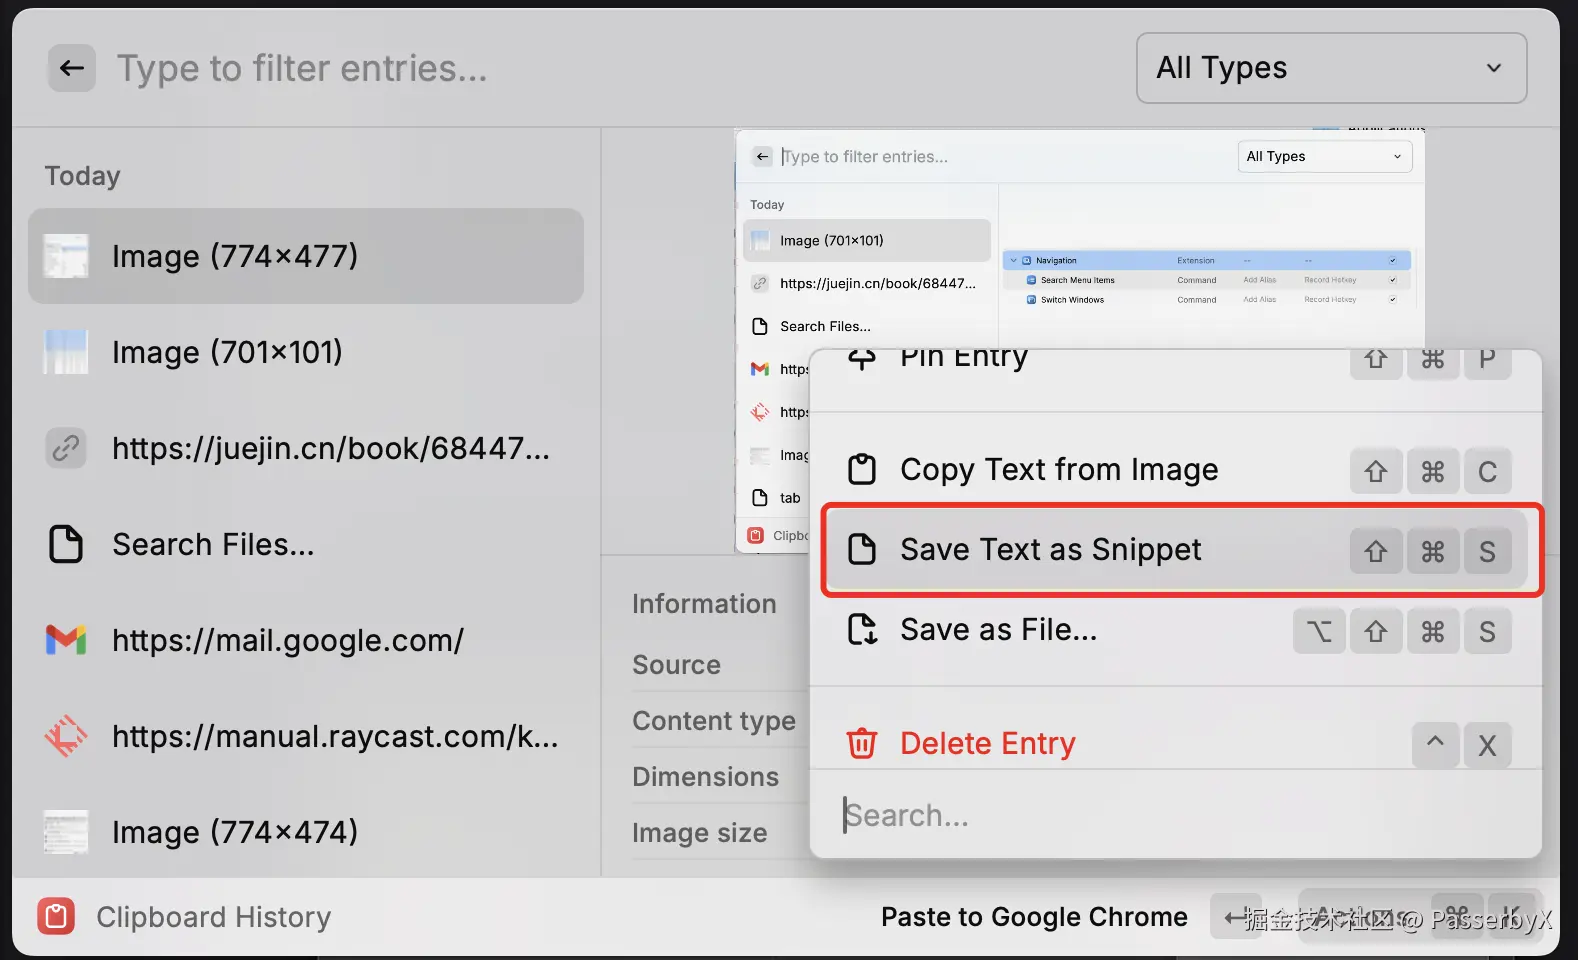This screenshot has width=1578, height=960.
Task: Open All Types dropdown inside the preview image
Action: 1324,157
